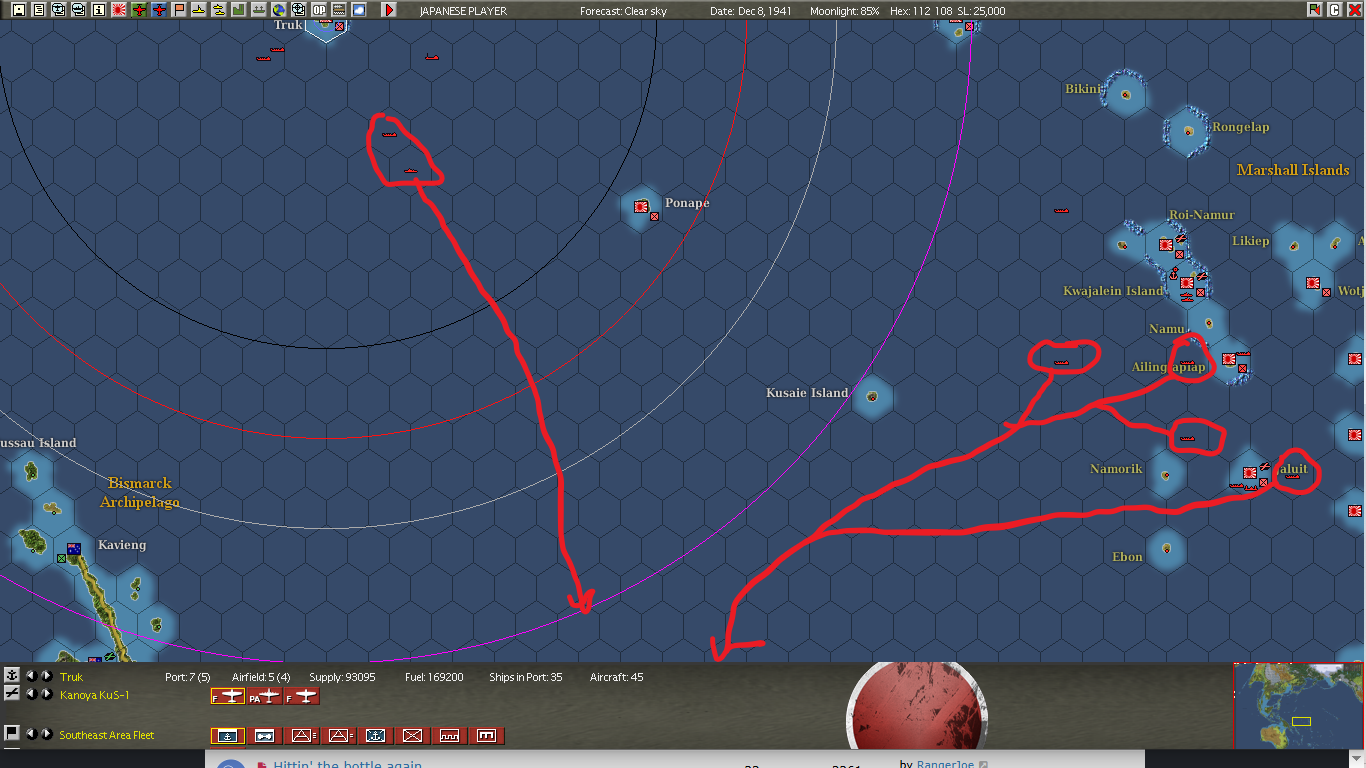Select the PA air group icon
This screenshot has height=768, width=1366.
pos(265,696)
